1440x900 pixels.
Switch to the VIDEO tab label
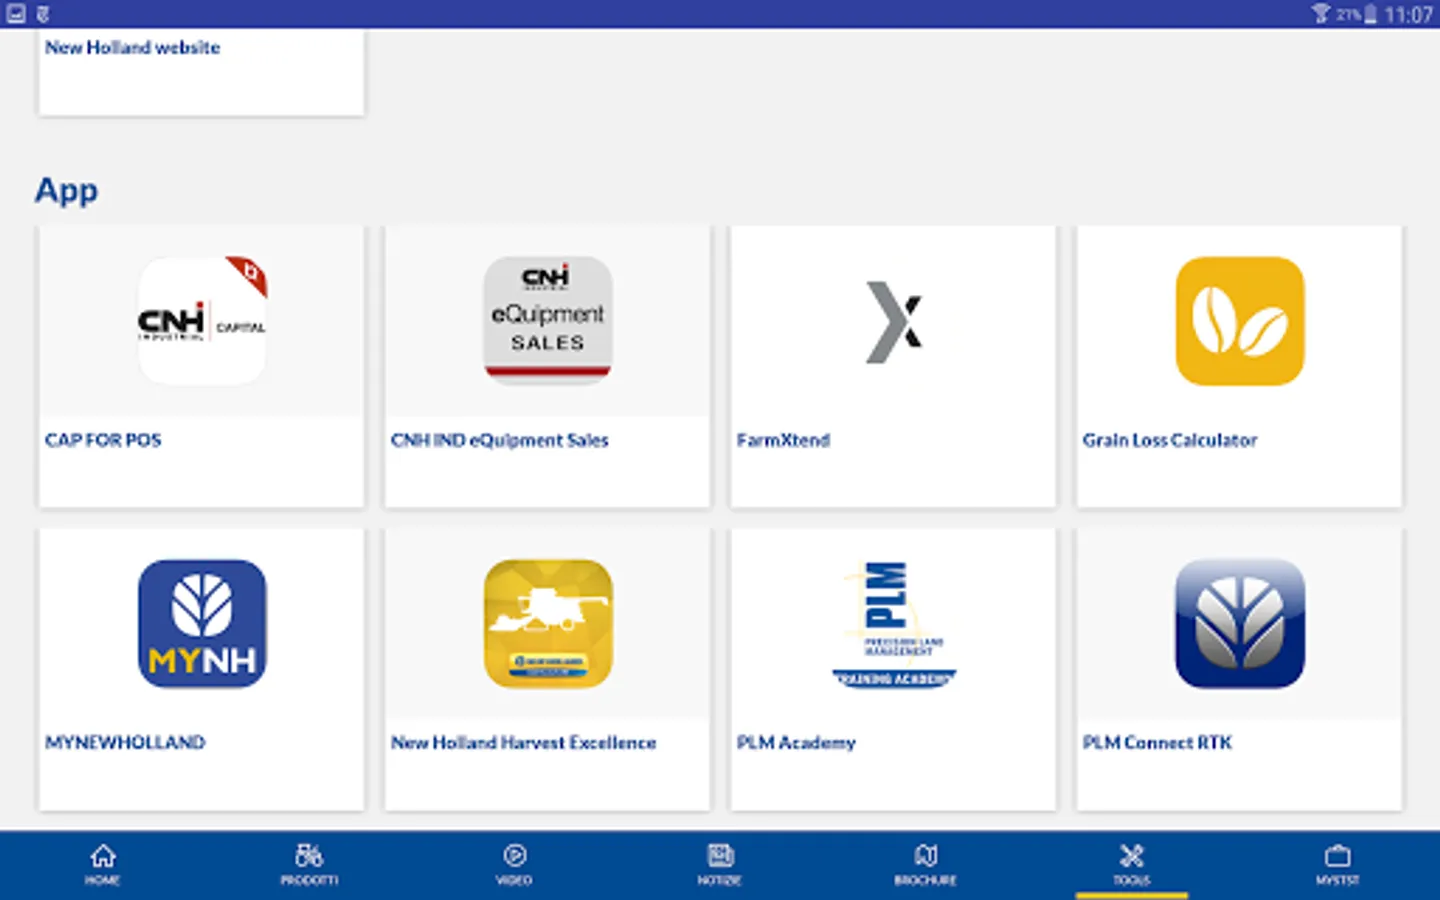tap(515, 880)
